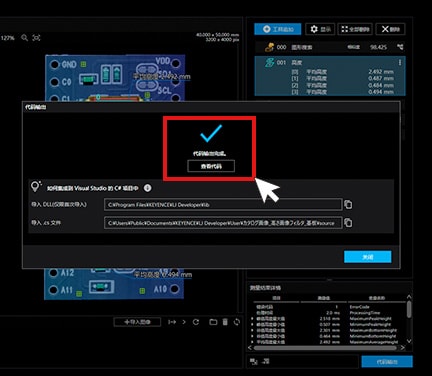Open display settings with the gear button
The width and height of the screenshot is (432, 376).
(x=320, y=29)
